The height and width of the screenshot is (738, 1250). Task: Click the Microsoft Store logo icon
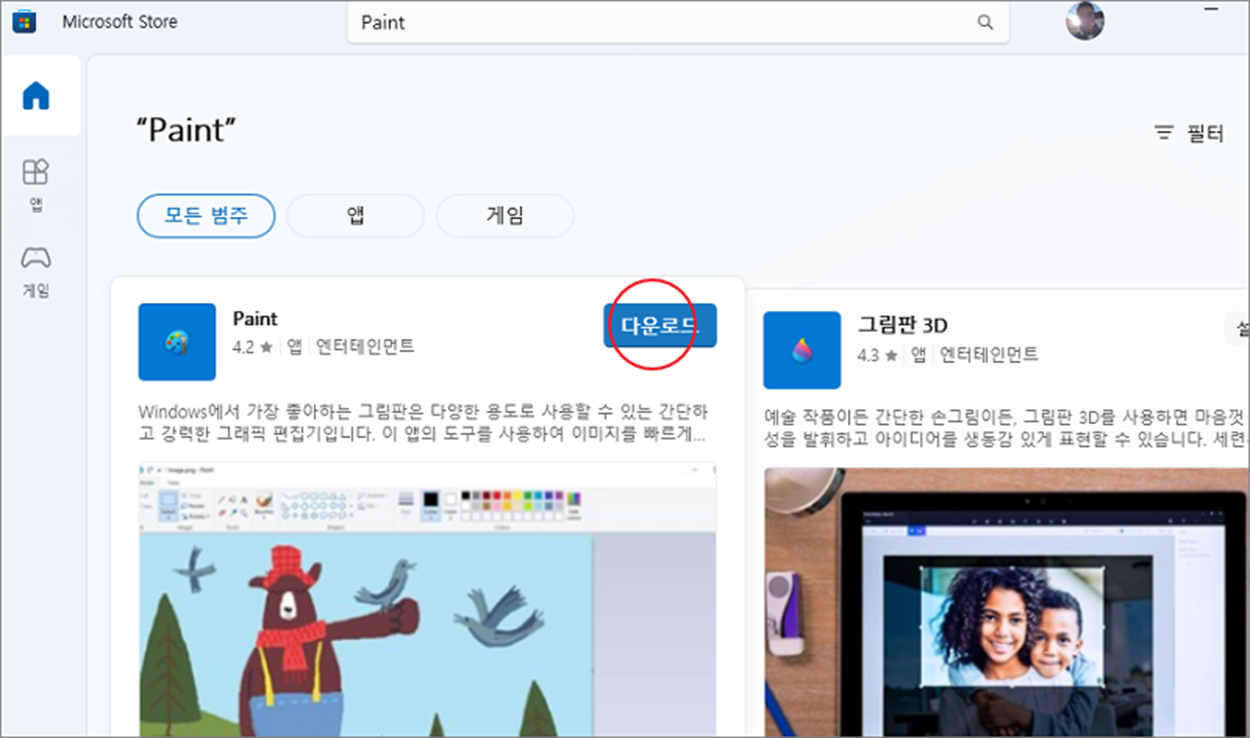pyautogui.click(x=24, y=22)
